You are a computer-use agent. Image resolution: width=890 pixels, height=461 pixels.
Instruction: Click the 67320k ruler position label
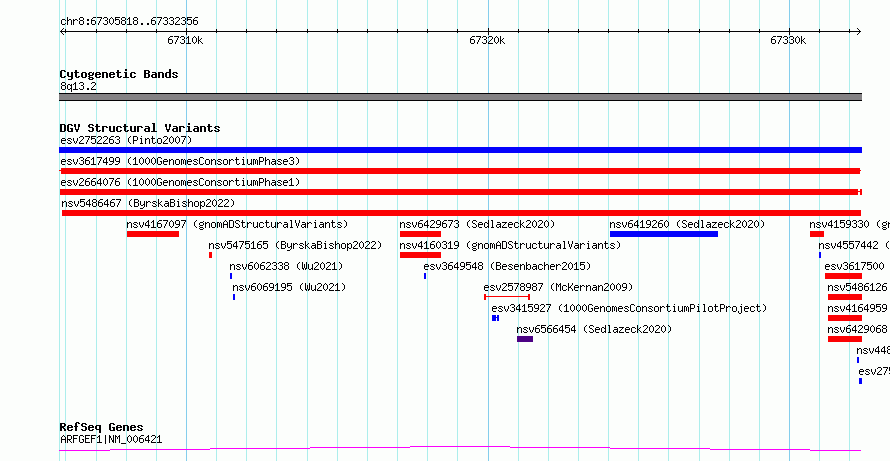[487, 40]
